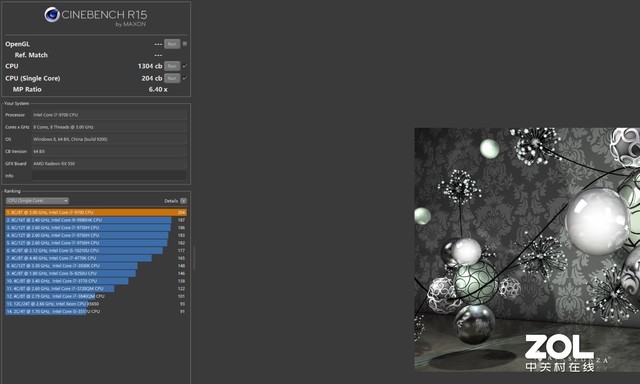Toggle the CPU (Single Core) test checkmark
Screen dimensions: 640x384
(x=185, y=78)
